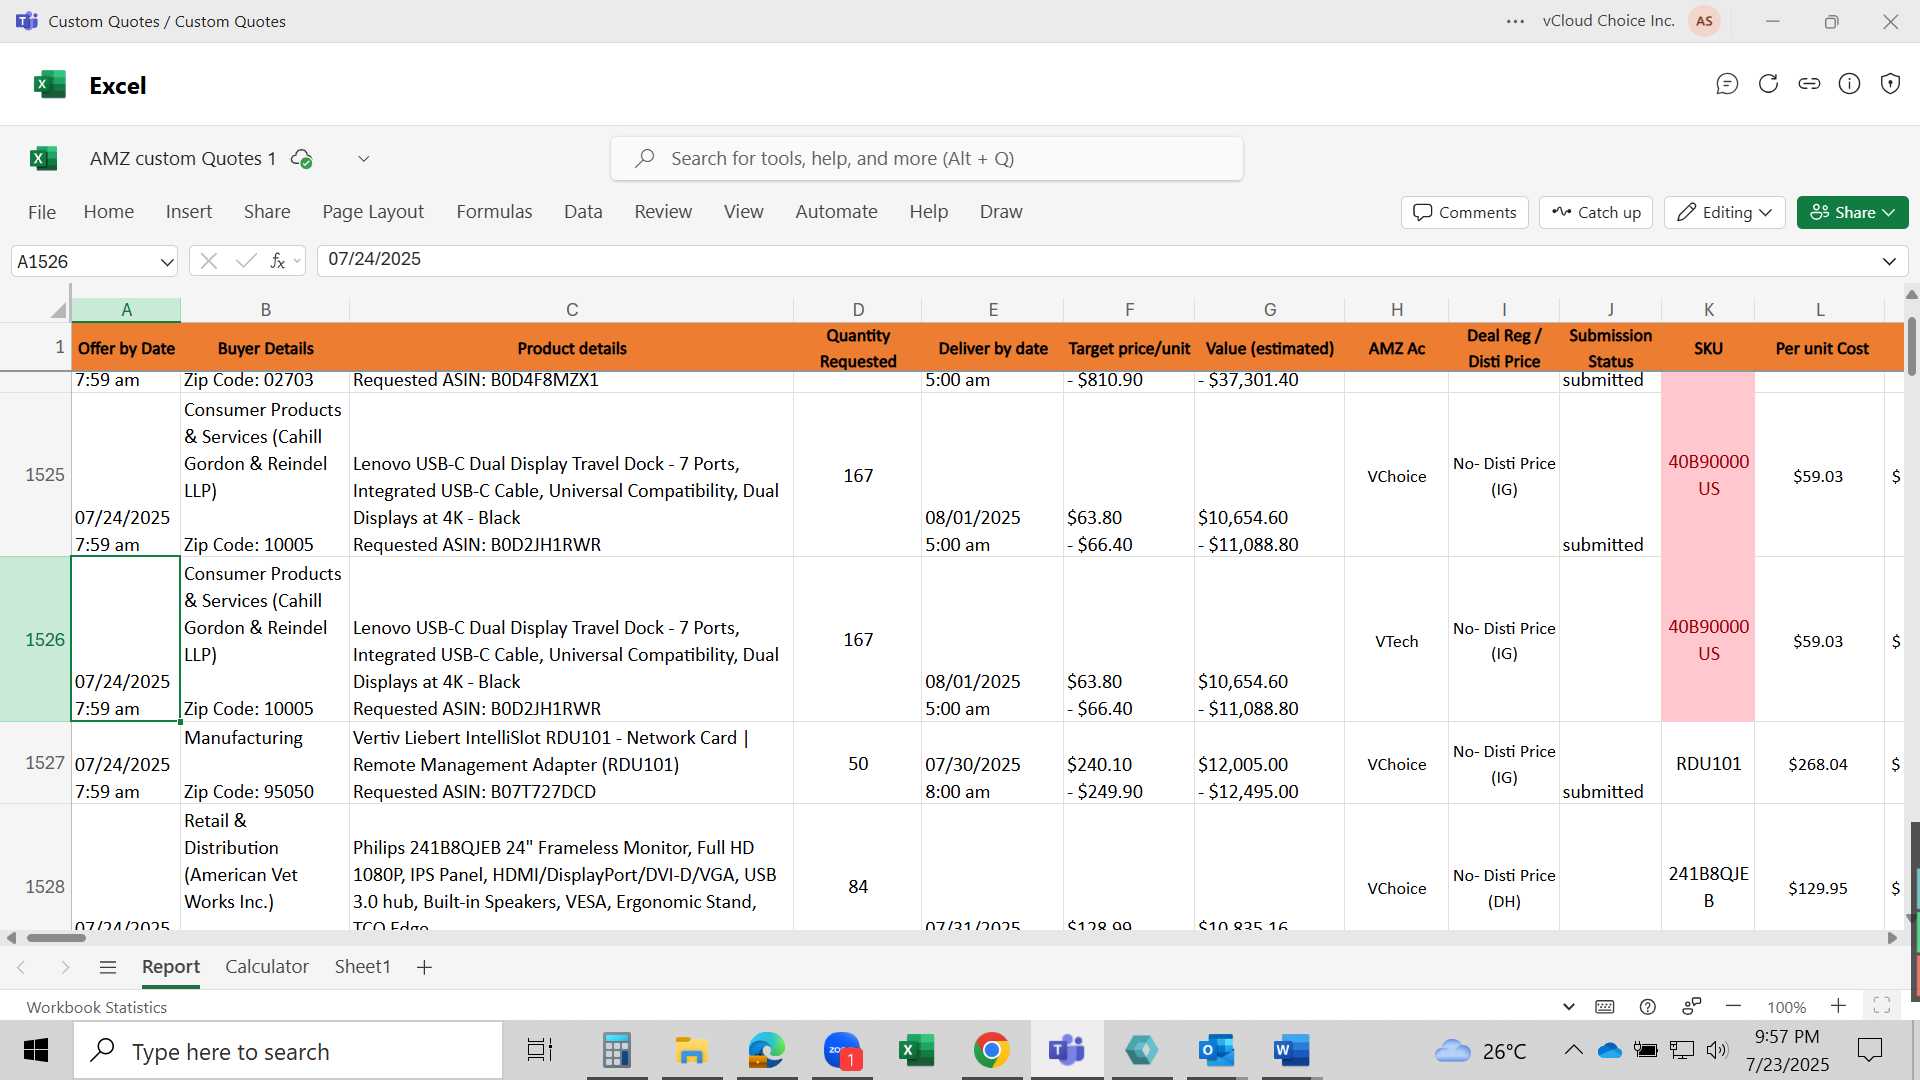
Task: Click the feedback icon in status bar
Action: pos(1692,1006)
